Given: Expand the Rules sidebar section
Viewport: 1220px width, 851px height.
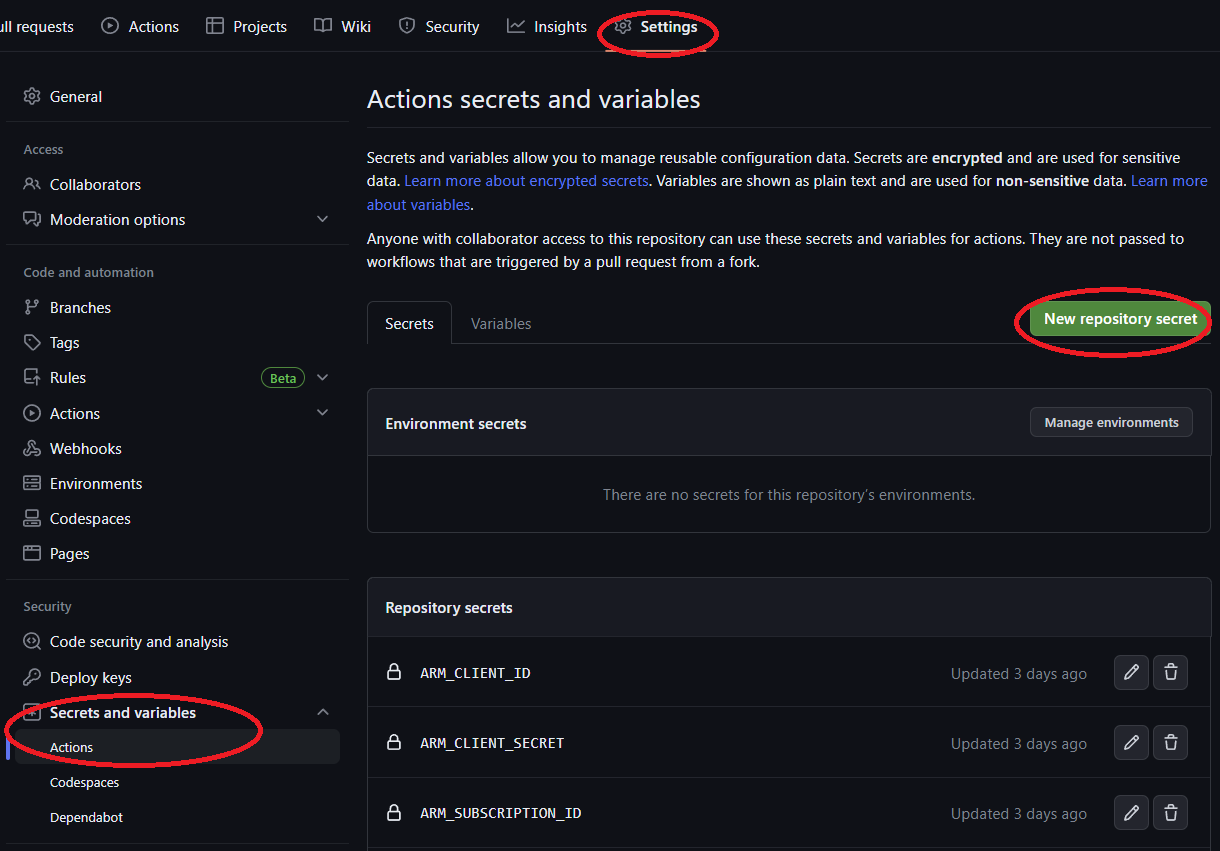Looking at the screenshot, I should pos(322,377).
